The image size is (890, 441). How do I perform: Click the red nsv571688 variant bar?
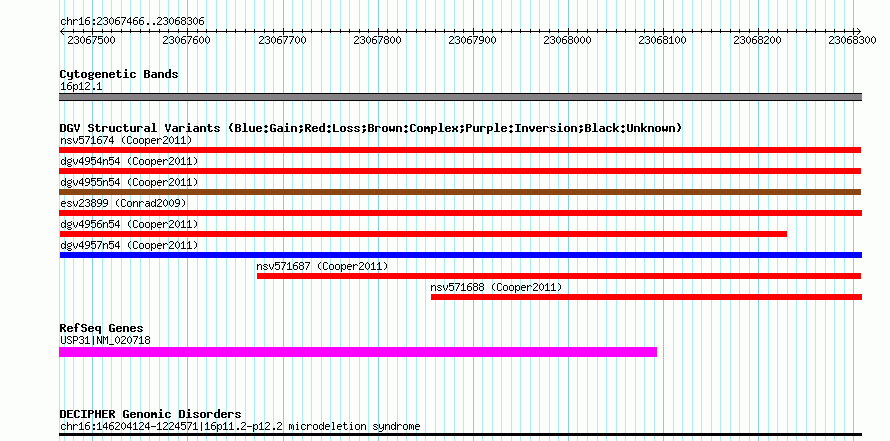[x=646, y=297]
